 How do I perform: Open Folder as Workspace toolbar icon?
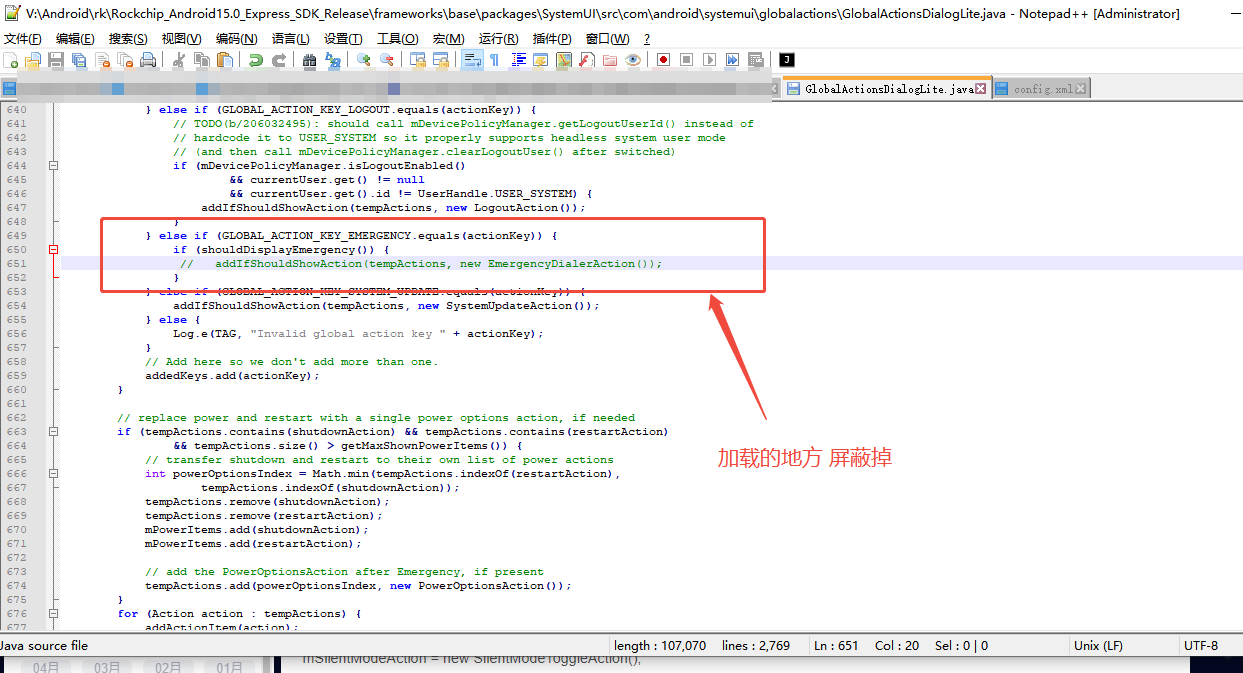point(609,60)
